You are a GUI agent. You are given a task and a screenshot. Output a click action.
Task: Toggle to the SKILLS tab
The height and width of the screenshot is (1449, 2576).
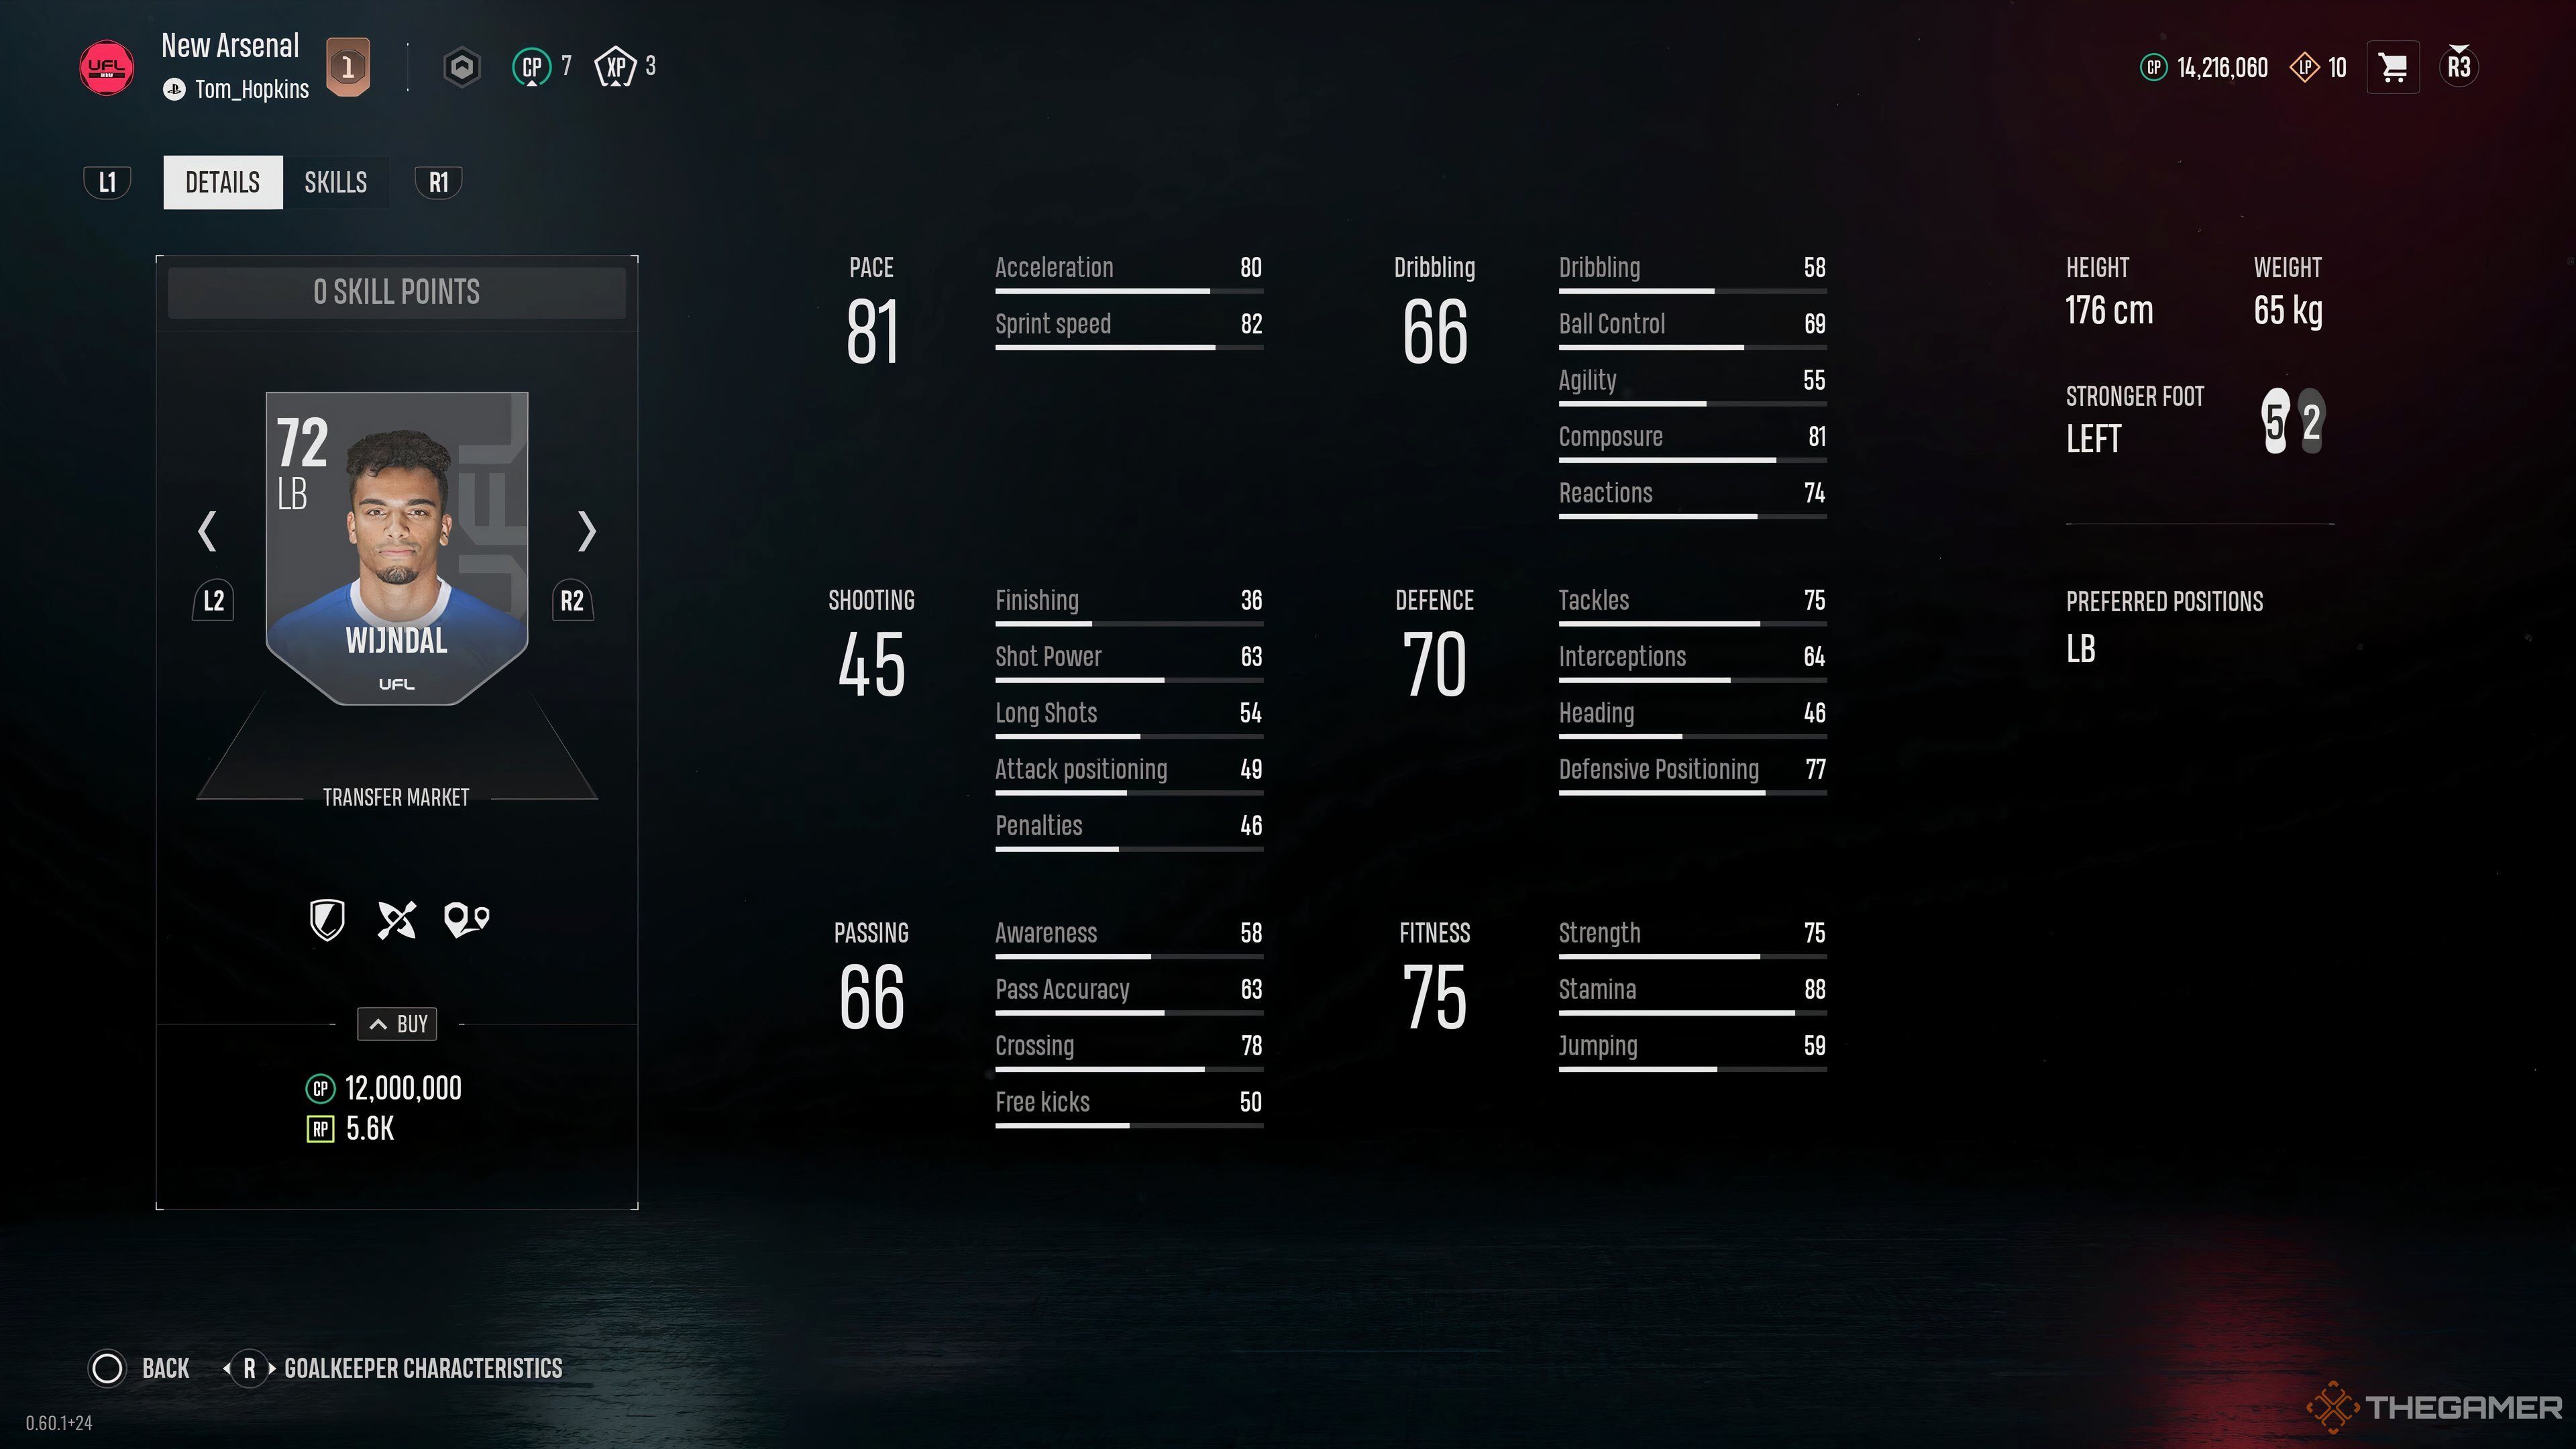point(336,182)
